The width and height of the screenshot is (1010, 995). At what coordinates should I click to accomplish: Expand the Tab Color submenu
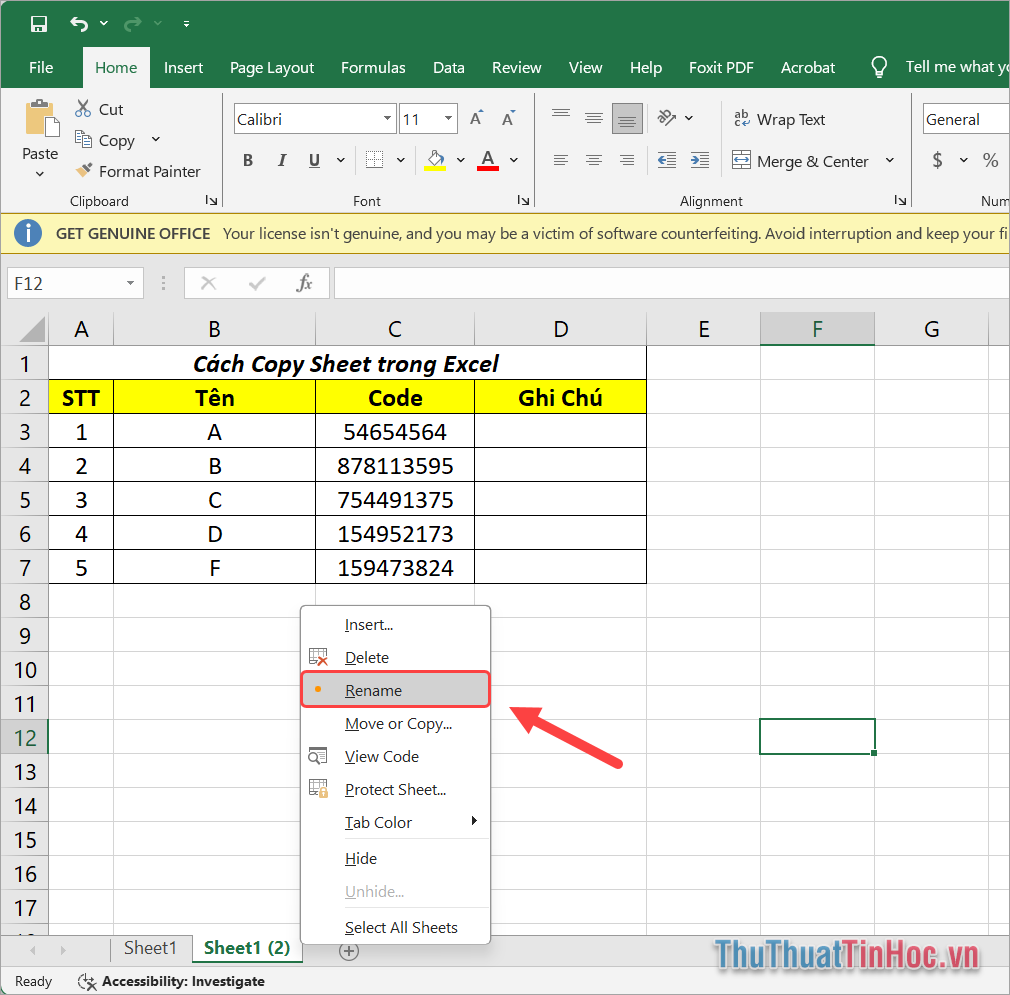(395, 822)
